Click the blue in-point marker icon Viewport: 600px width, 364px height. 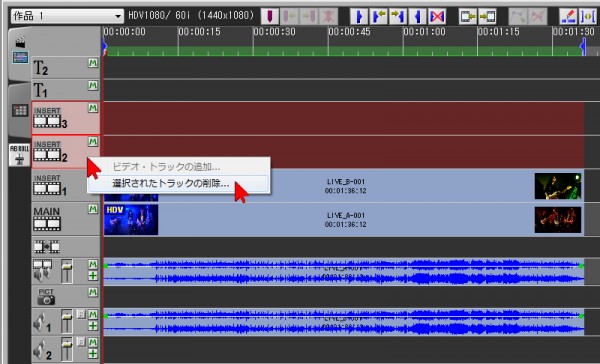click(x=359, y=16)
